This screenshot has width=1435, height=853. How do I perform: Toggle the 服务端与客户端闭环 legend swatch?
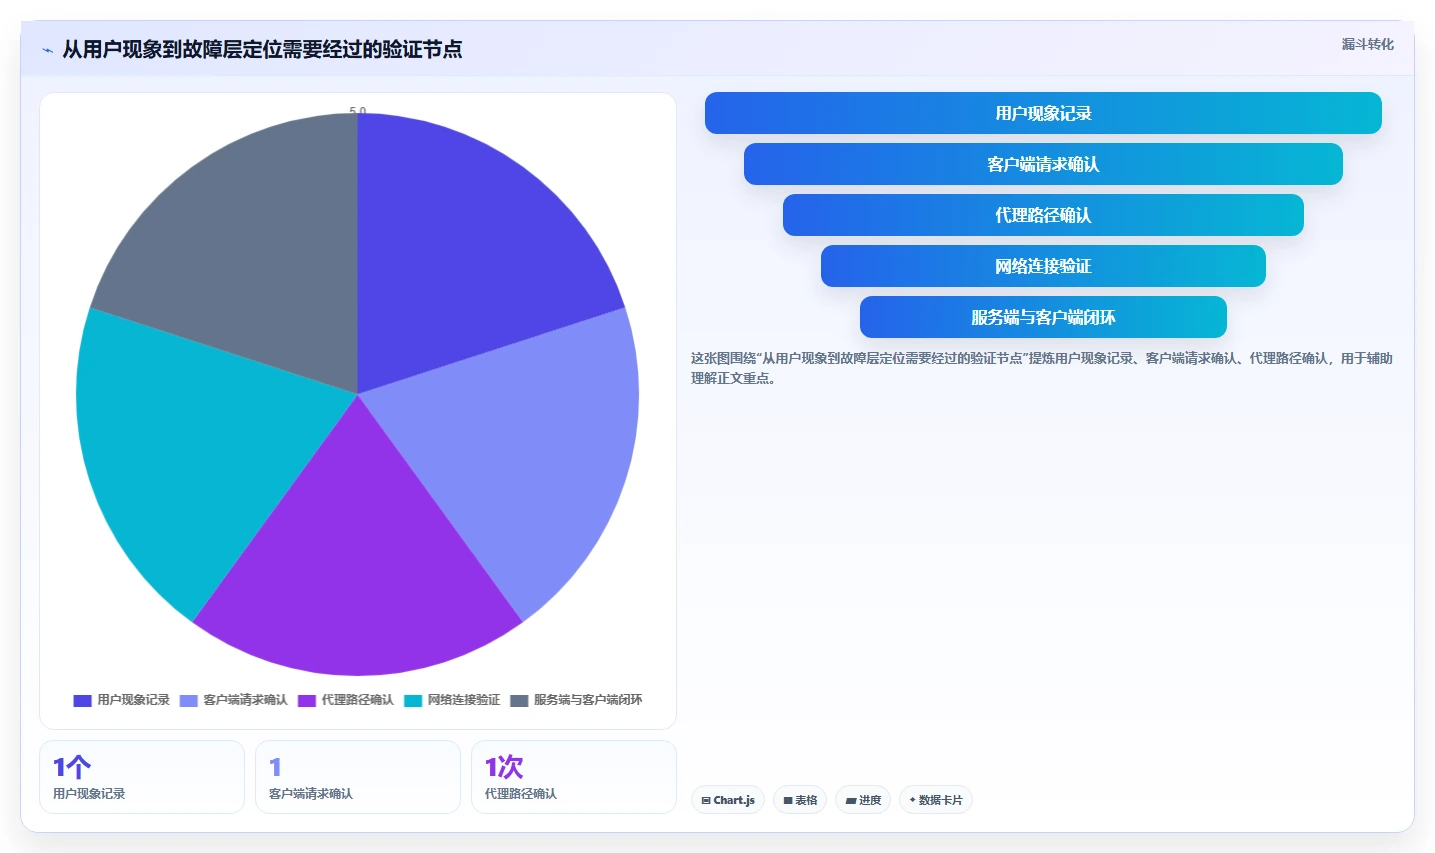point(519,700)
